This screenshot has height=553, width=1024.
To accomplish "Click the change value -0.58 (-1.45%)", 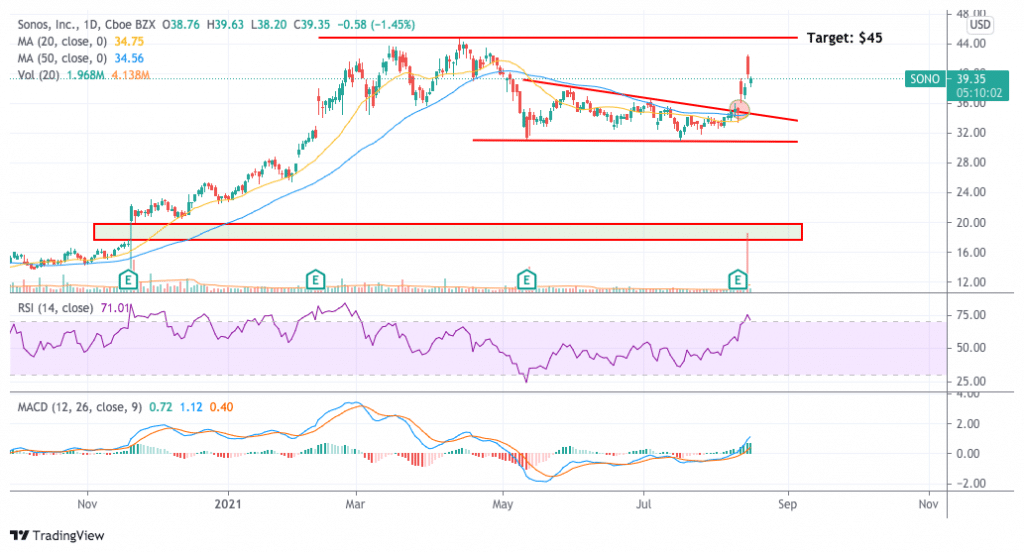I will click(x=376, y=25).
